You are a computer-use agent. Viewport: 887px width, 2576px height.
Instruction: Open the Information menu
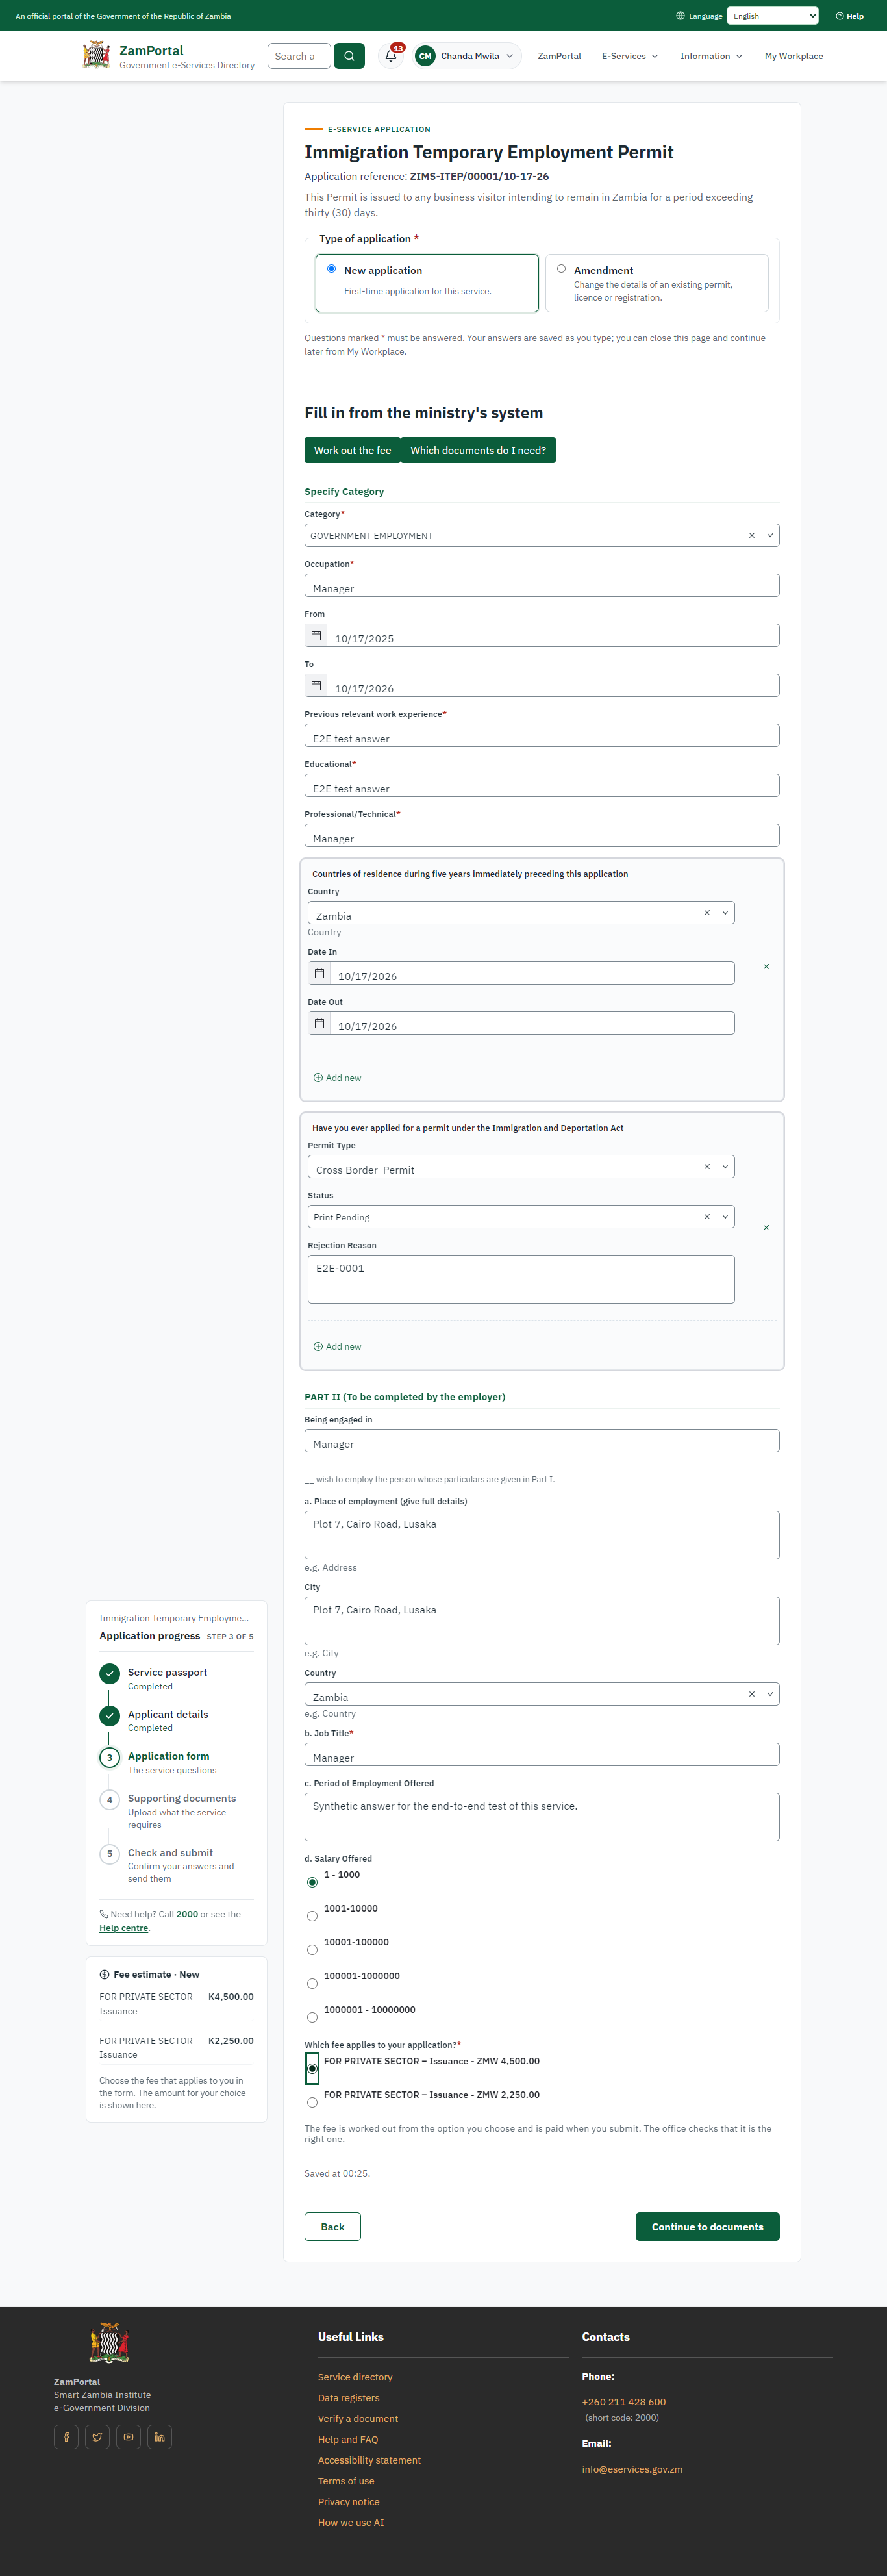tap(711, 56)
